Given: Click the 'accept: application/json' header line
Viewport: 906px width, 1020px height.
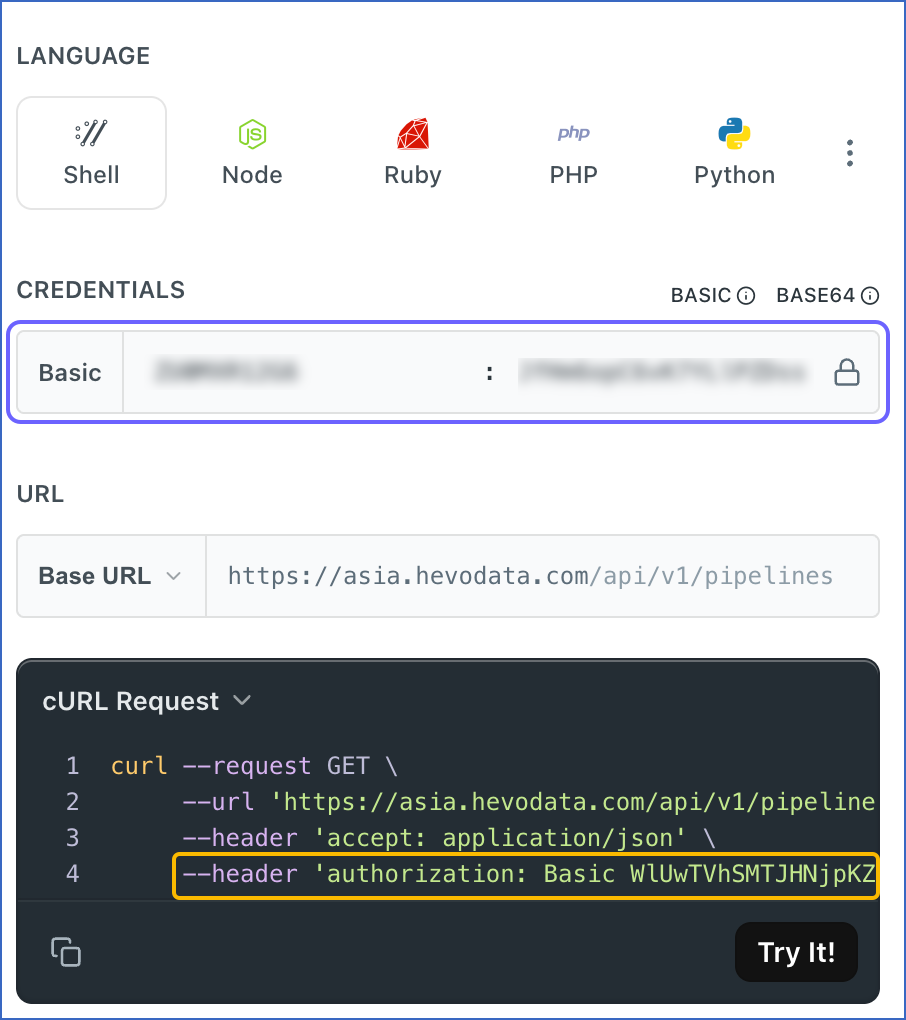Looking at the screenshot, I should tap(449, 838).
